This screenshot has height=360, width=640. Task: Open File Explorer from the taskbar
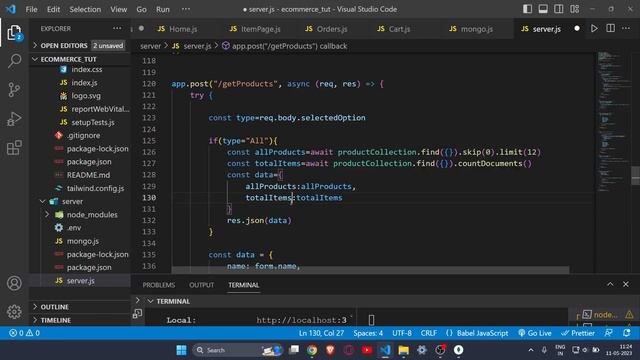(x=404, y=350)
